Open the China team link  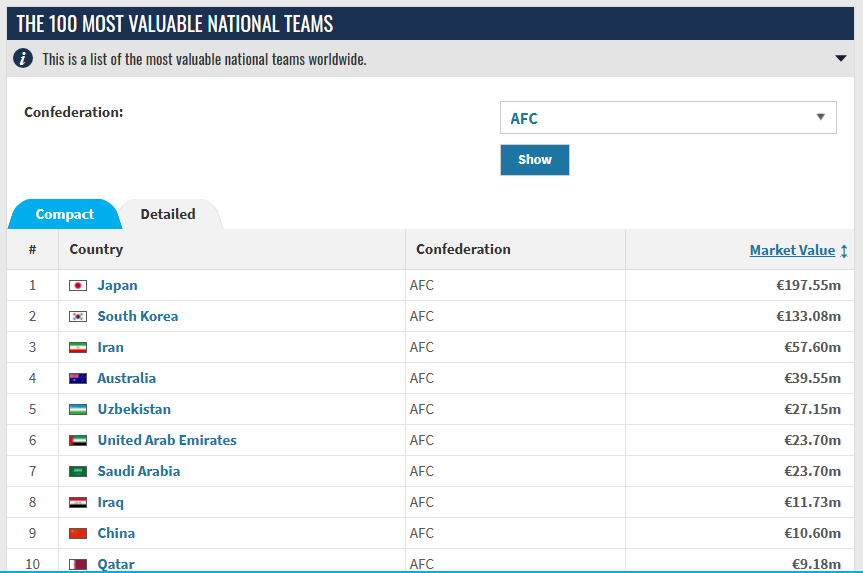[x=116, y=533]
